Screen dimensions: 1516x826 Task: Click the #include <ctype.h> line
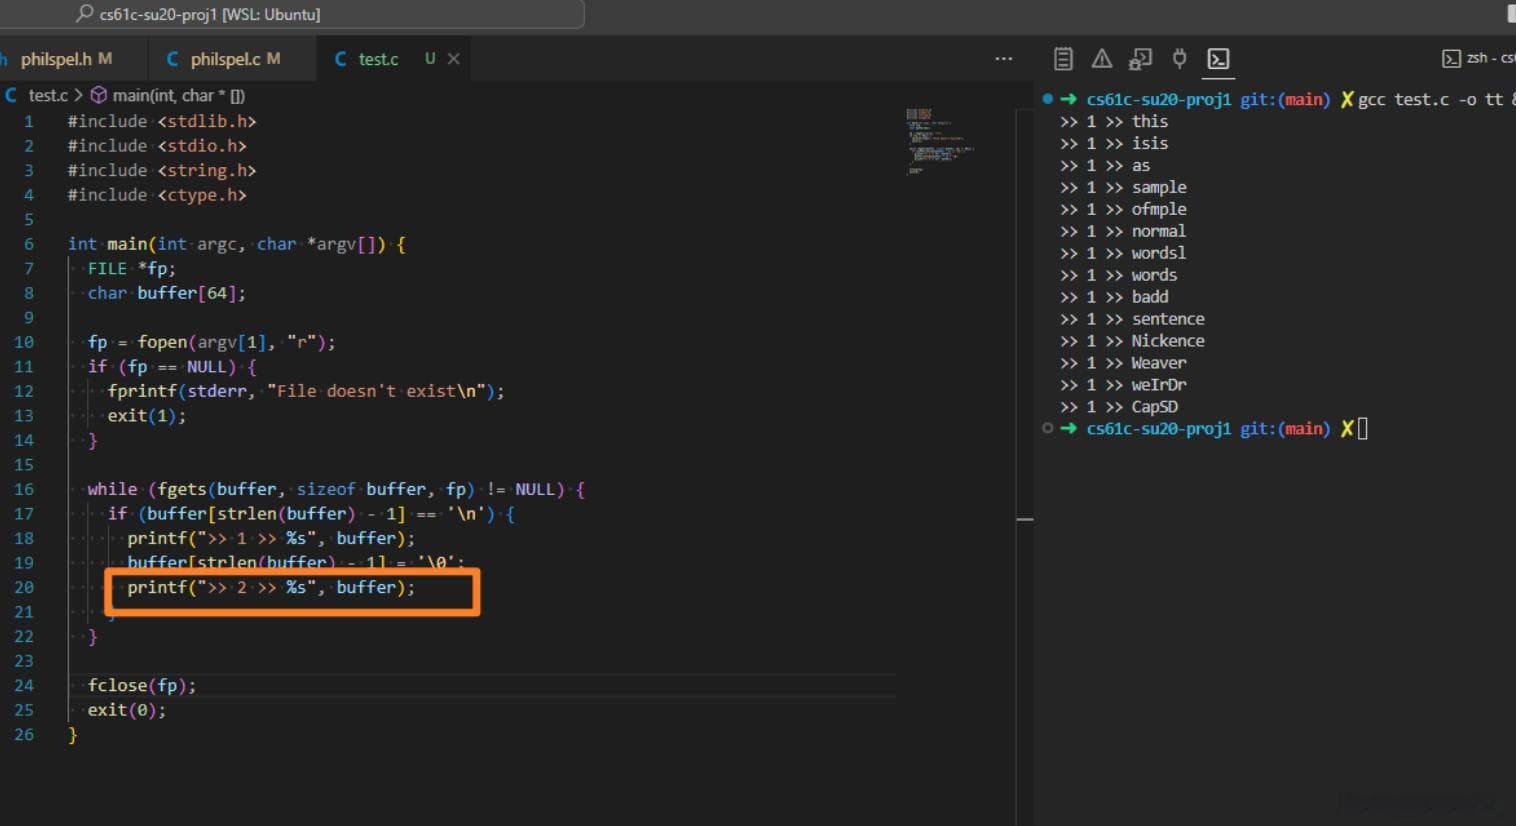tap(157, 195)
